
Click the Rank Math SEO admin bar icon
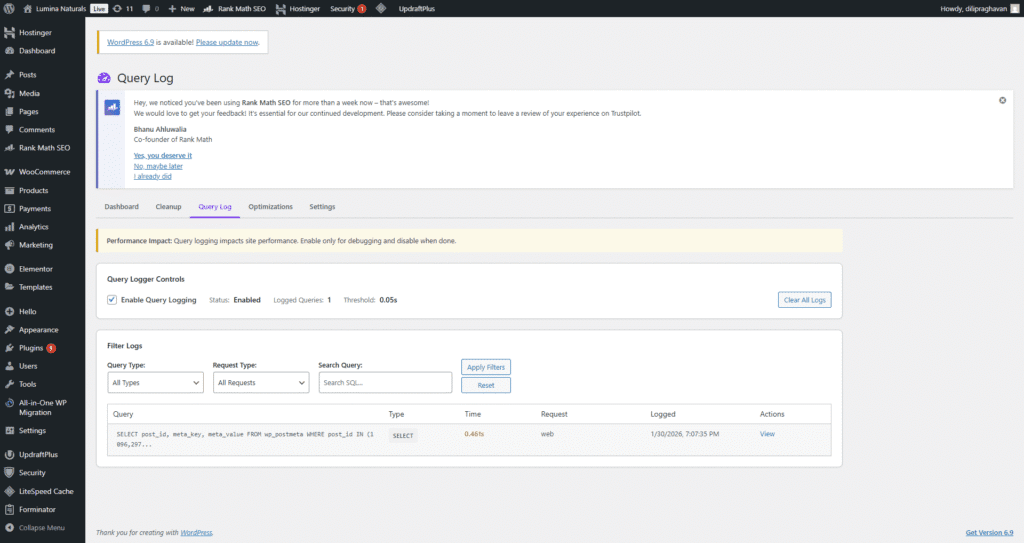point(209,8)
